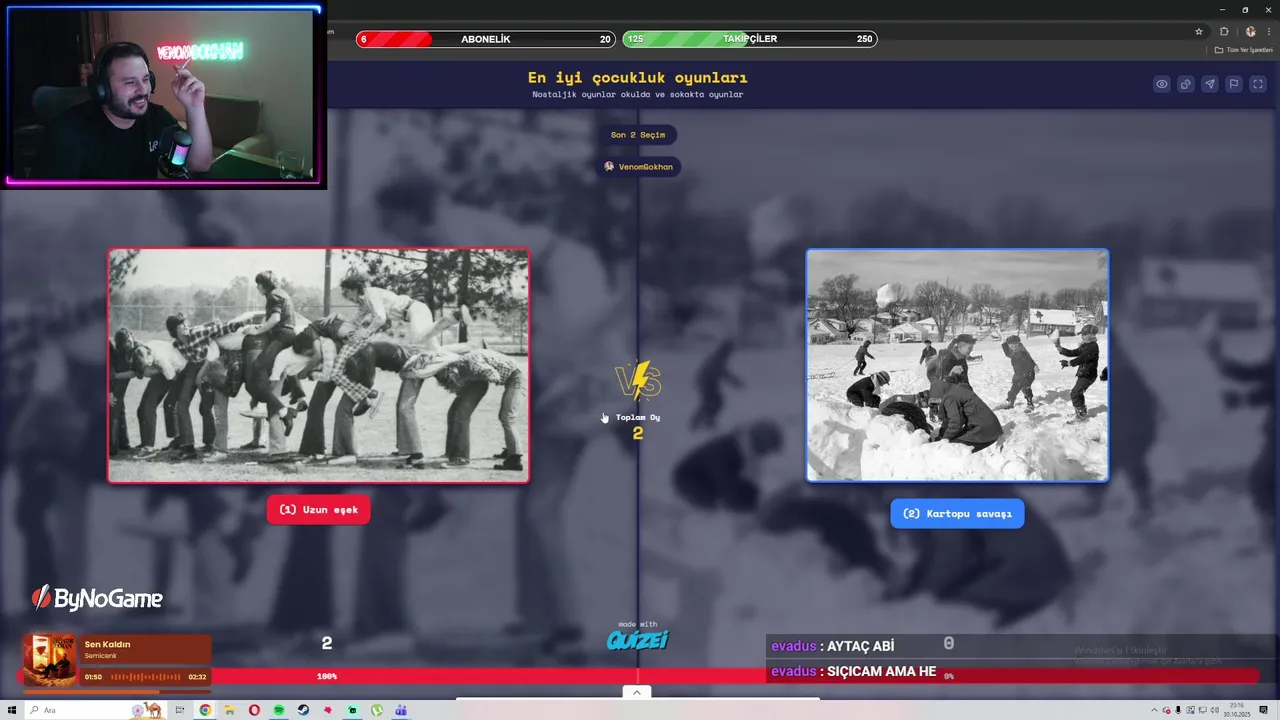Click the Ara taskbar search box
The image size is (1280, 720).
[x=95, y=710]
